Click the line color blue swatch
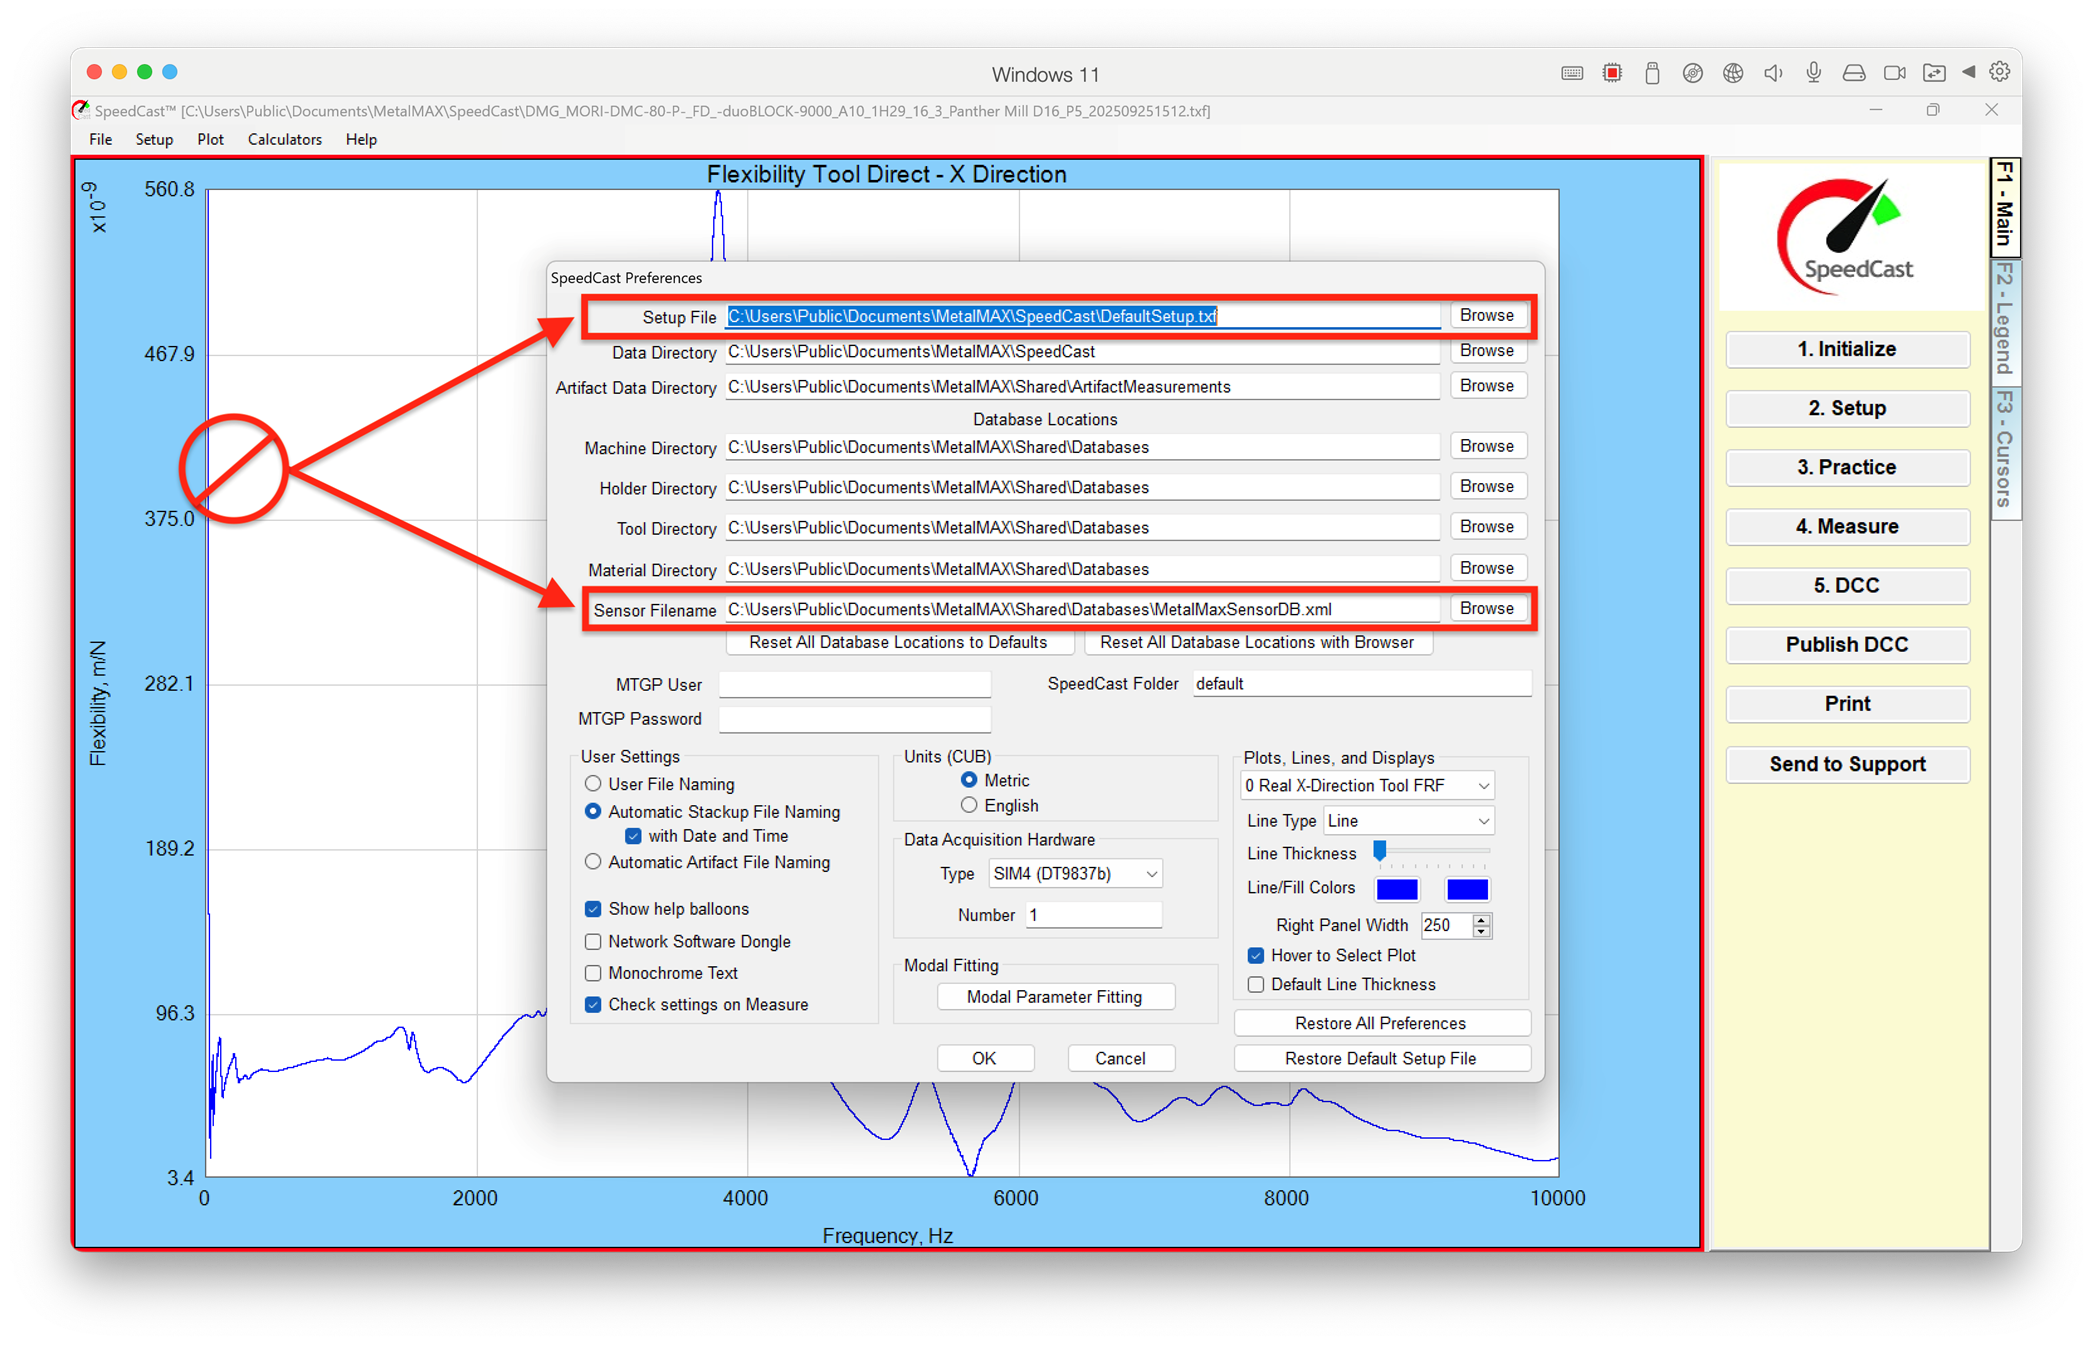 pos(1397,889)
